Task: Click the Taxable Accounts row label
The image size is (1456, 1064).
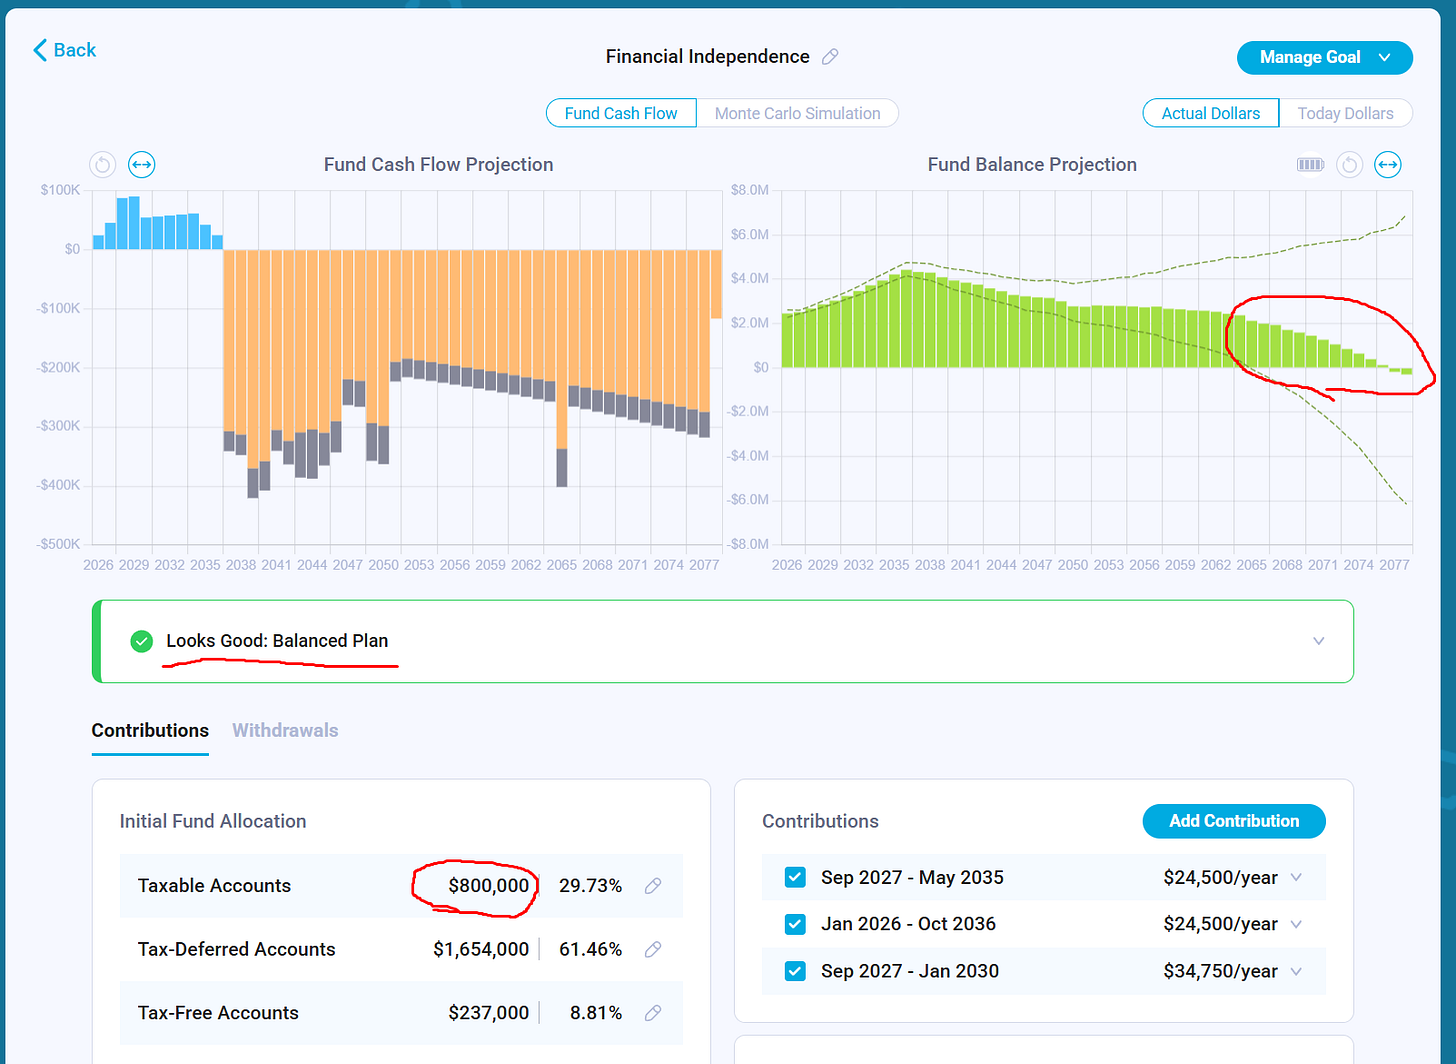Action: pos(214,886)
